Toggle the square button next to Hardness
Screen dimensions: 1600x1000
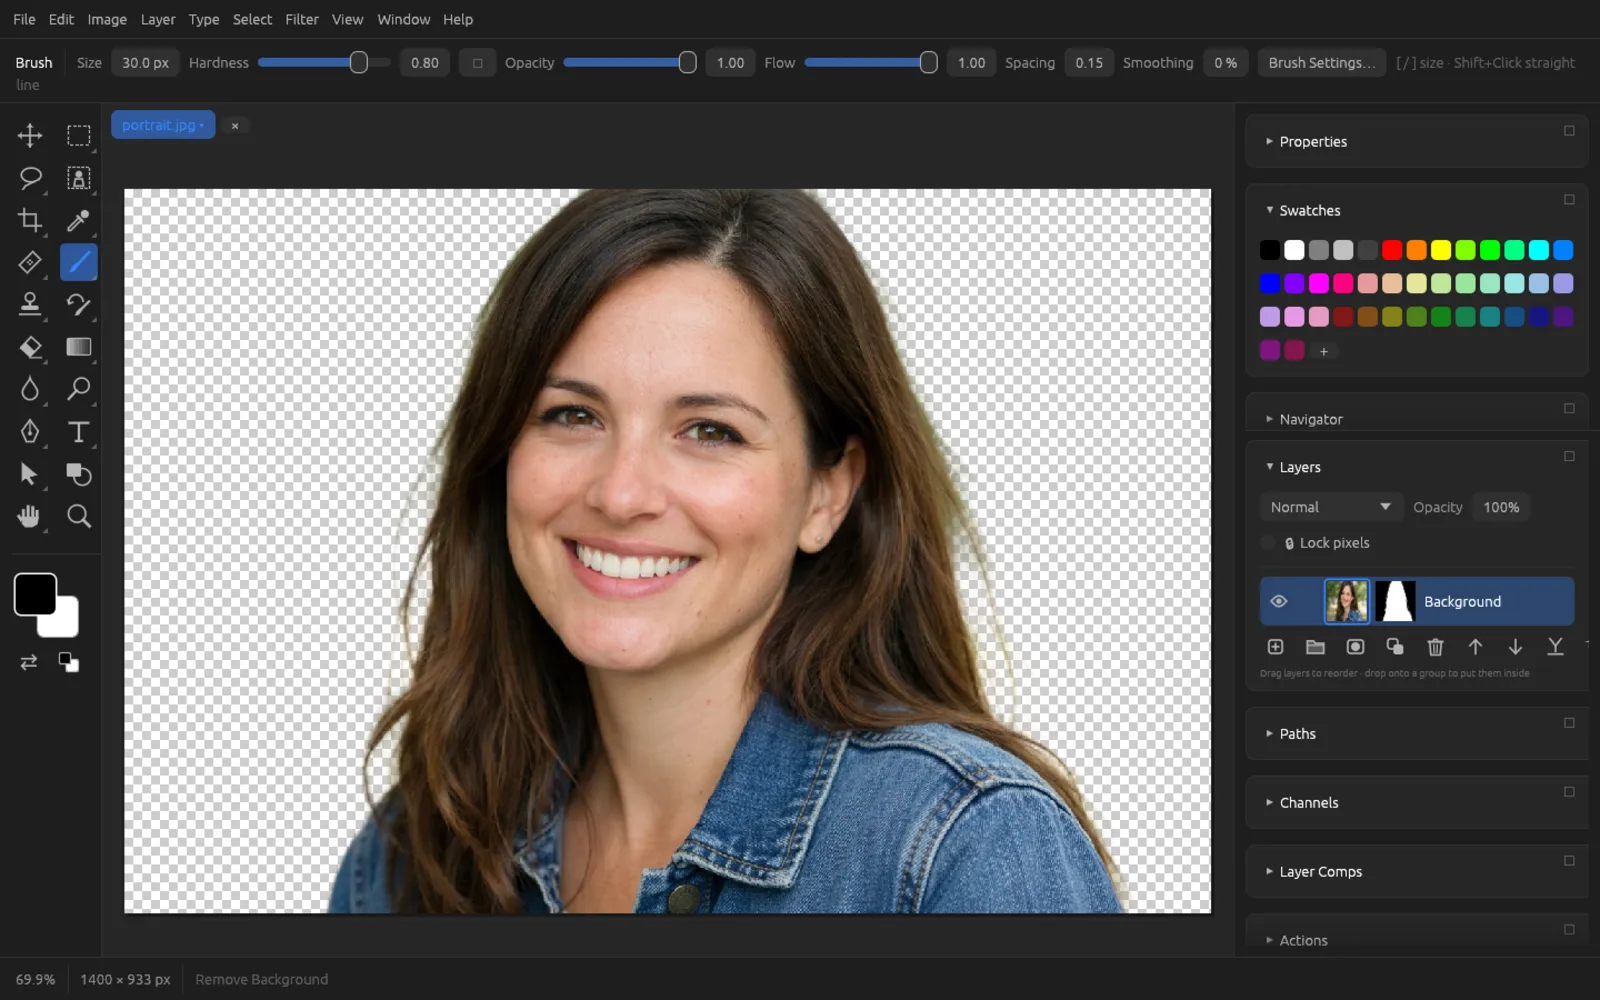click(477, 63)
